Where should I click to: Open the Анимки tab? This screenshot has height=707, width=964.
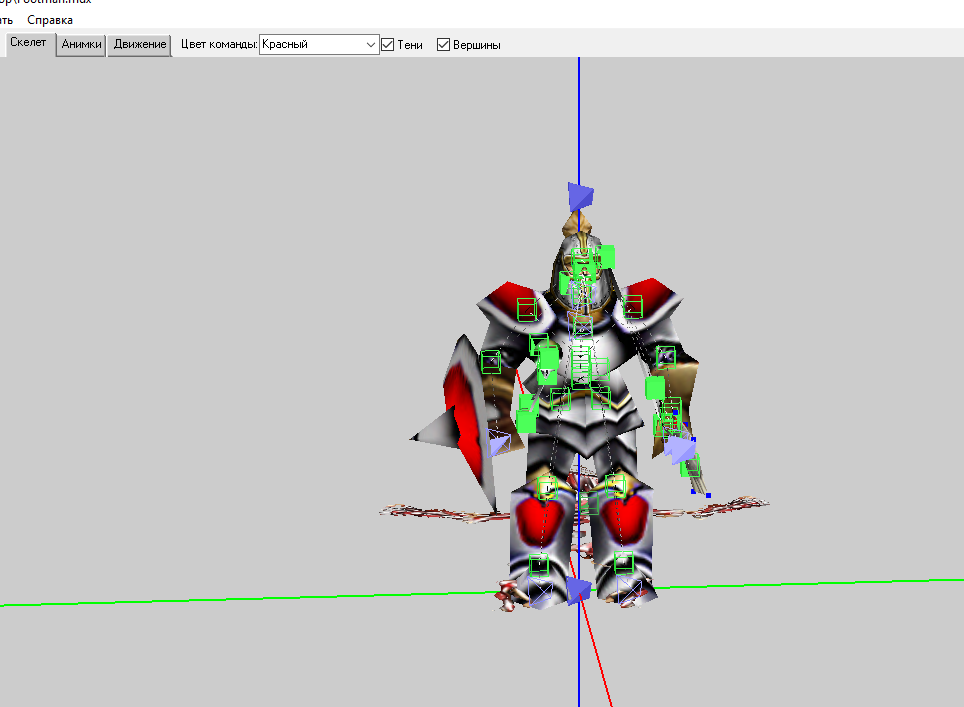pos(81,45)
